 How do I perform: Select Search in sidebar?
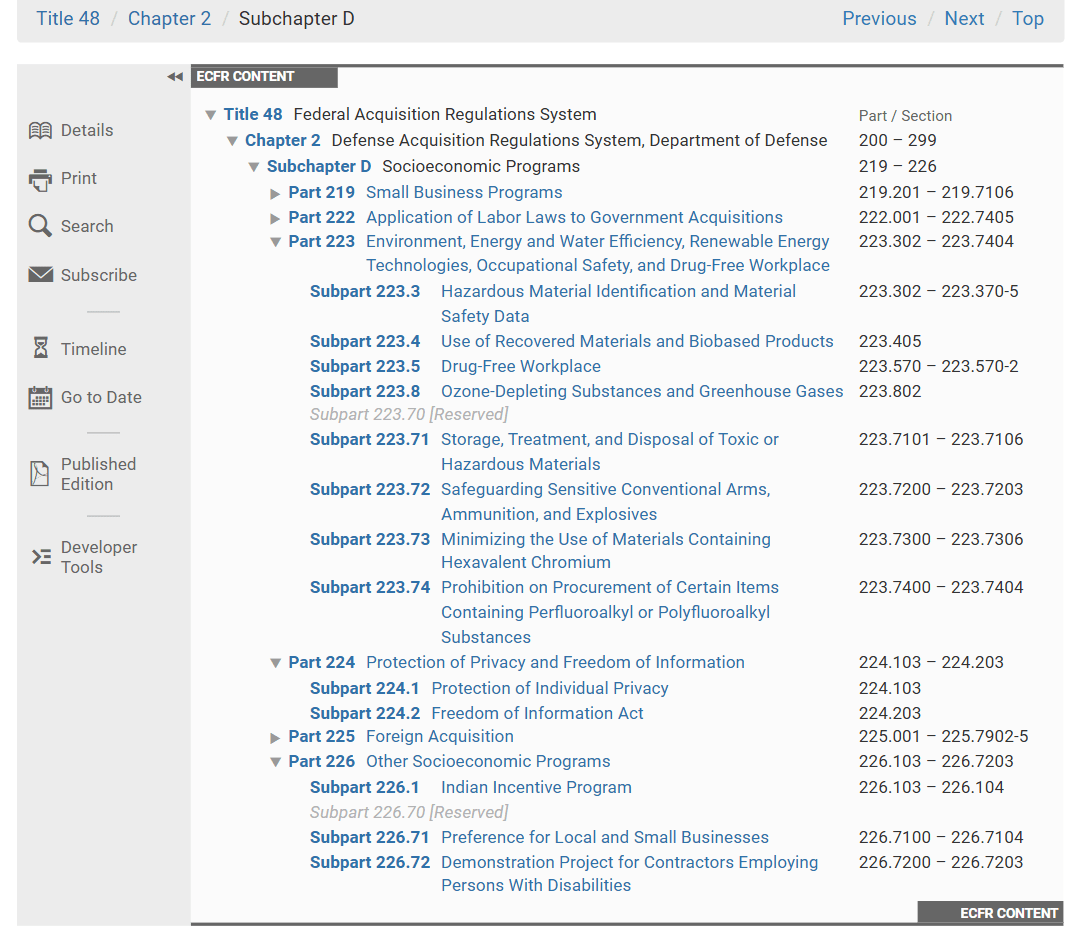87,226
